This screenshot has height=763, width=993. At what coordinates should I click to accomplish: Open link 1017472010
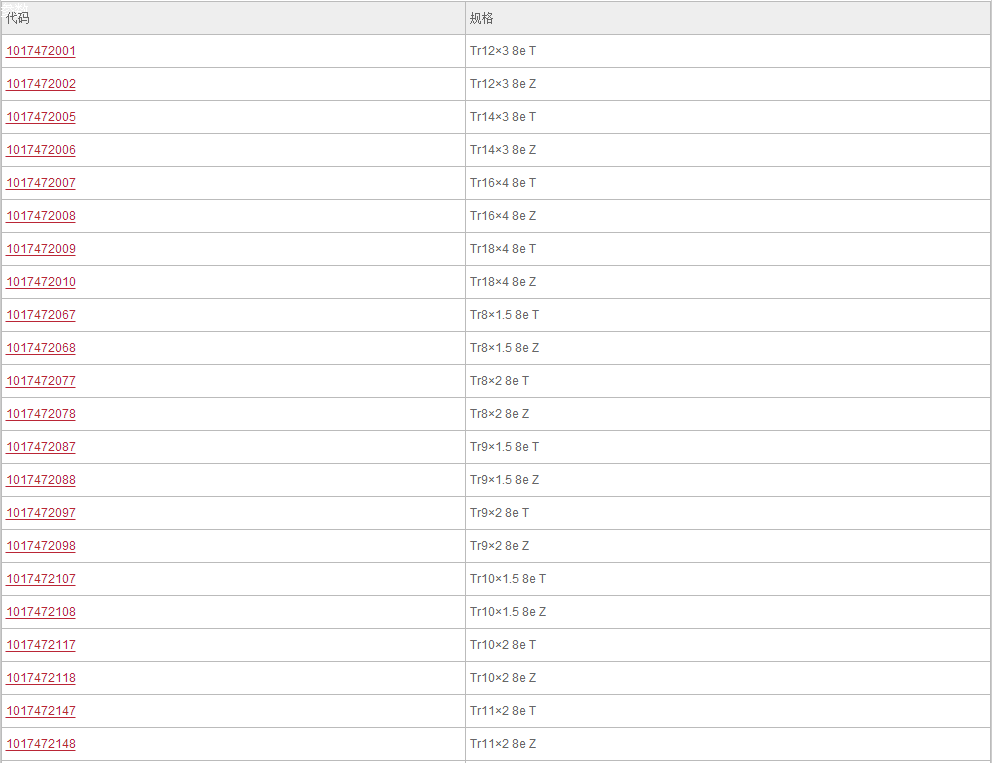tap(41, 282)
